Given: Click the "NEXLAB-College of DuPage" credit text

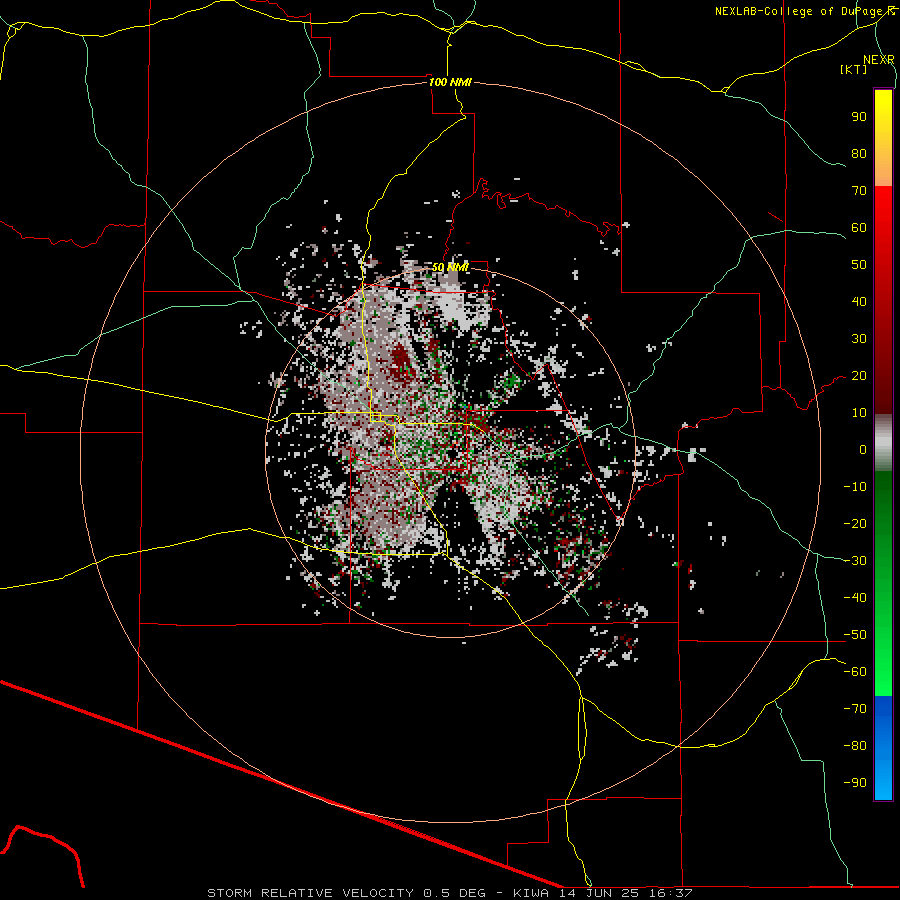Looking at the screenshot, I should (x=800, y=11).
